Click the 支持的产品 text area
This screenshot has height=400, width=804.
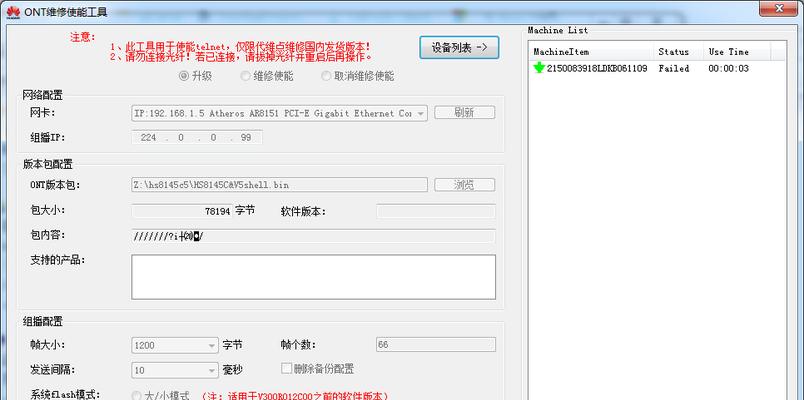pos(313,277)
